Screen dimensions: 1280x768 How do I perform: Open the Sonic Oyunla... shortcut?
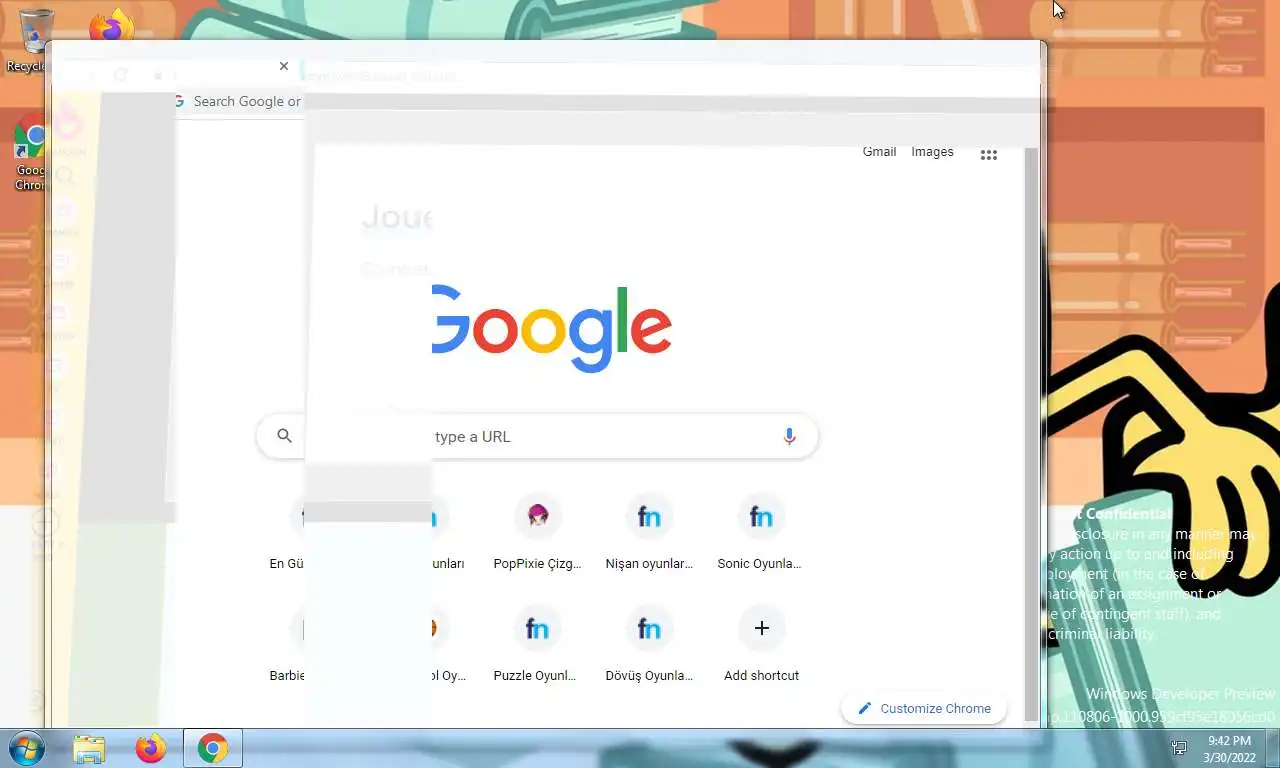[x=761, y=534]
